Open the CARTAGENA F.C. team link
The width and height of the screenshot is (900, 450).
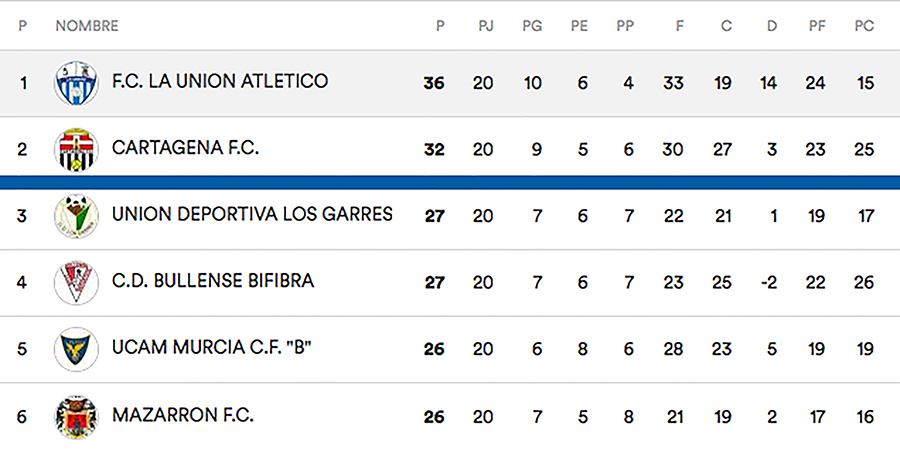pyautogui.click(x=185, y=148)
